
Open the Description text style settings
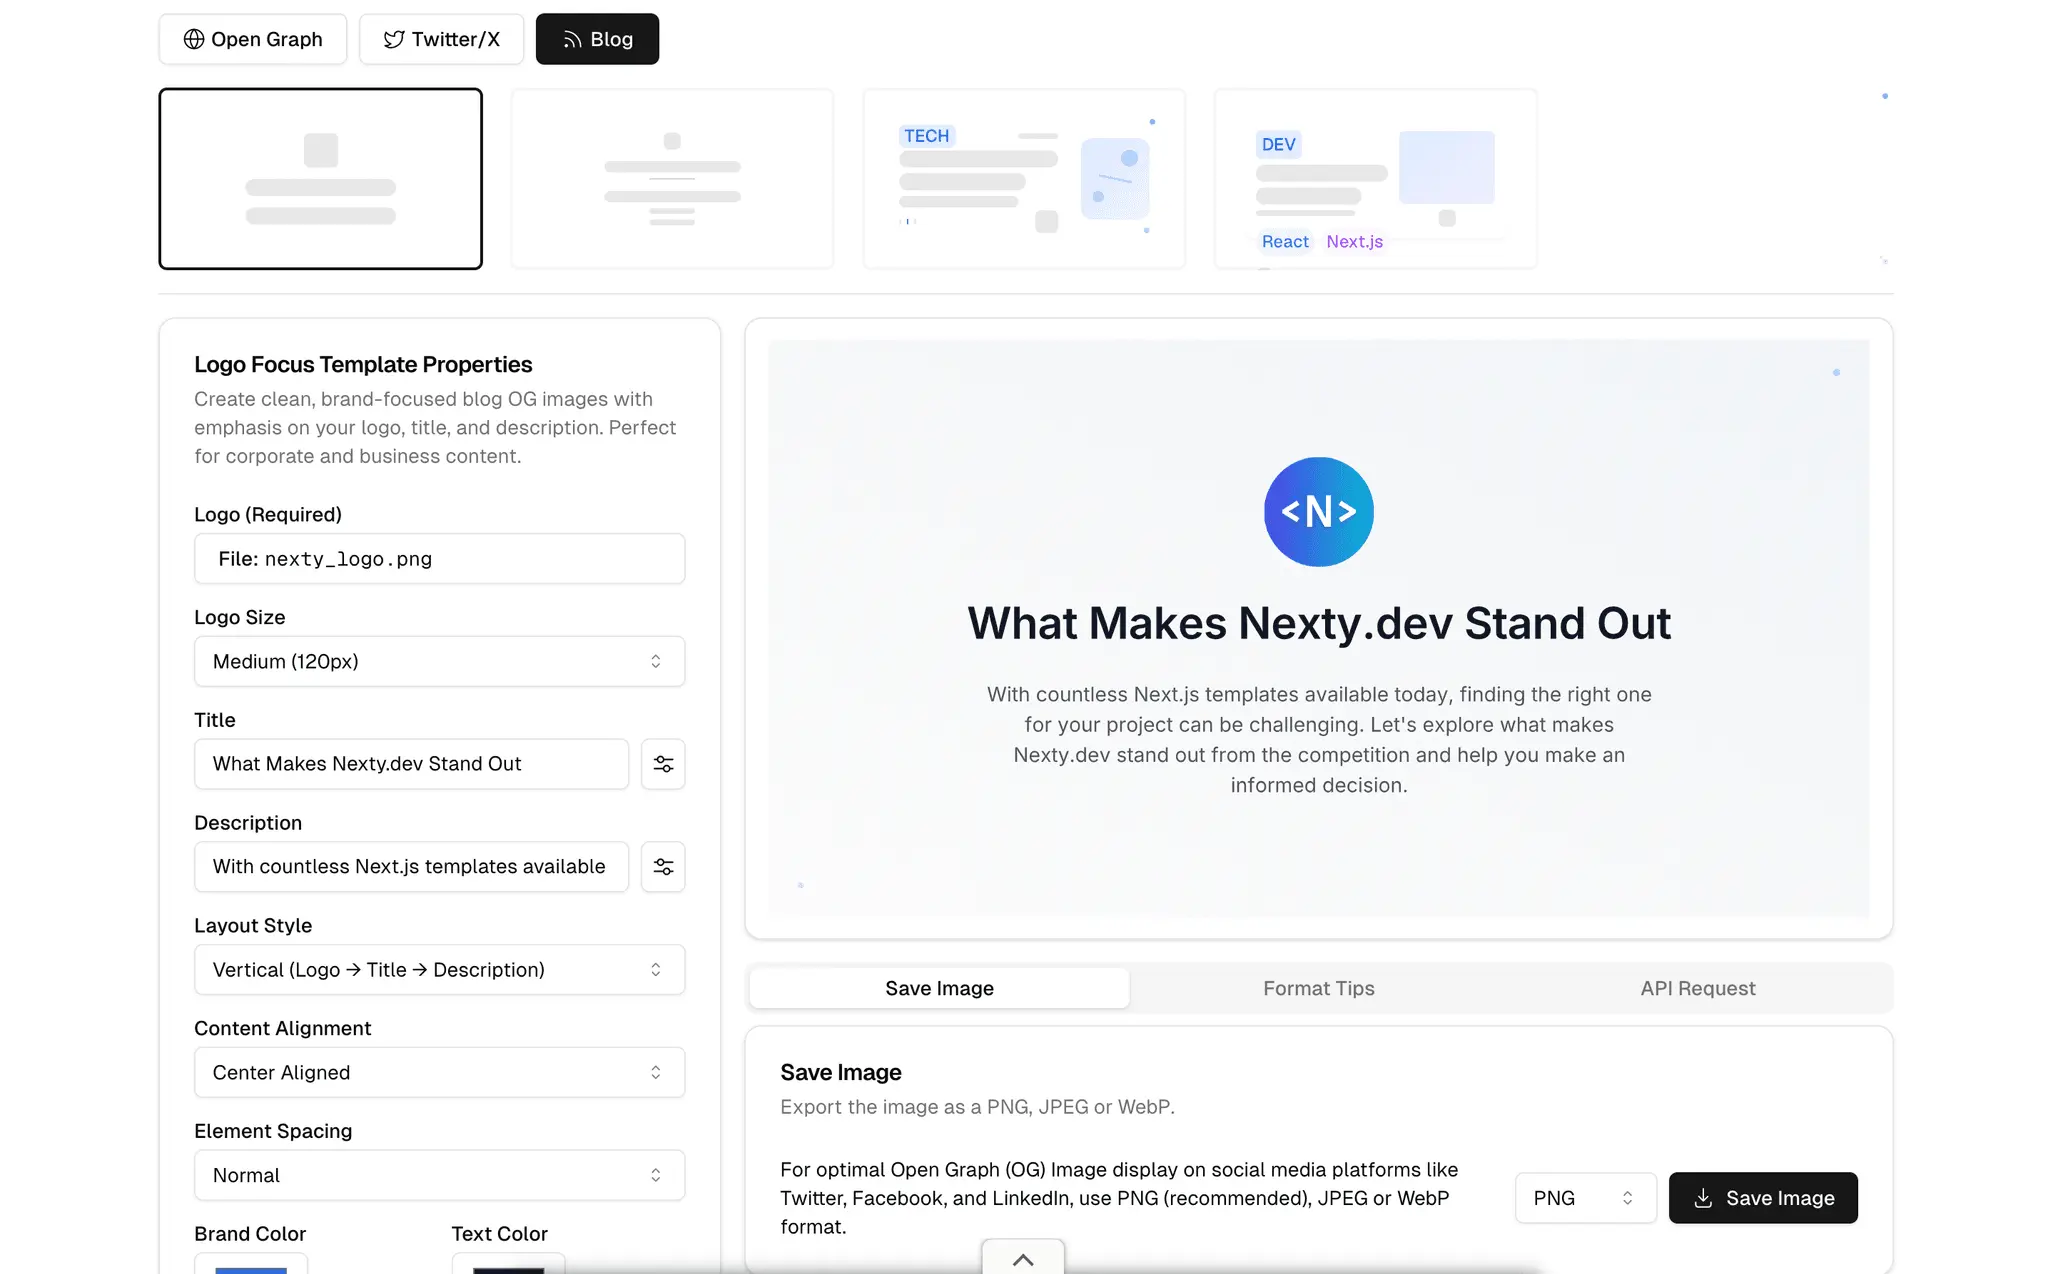(x=663, y=867)
